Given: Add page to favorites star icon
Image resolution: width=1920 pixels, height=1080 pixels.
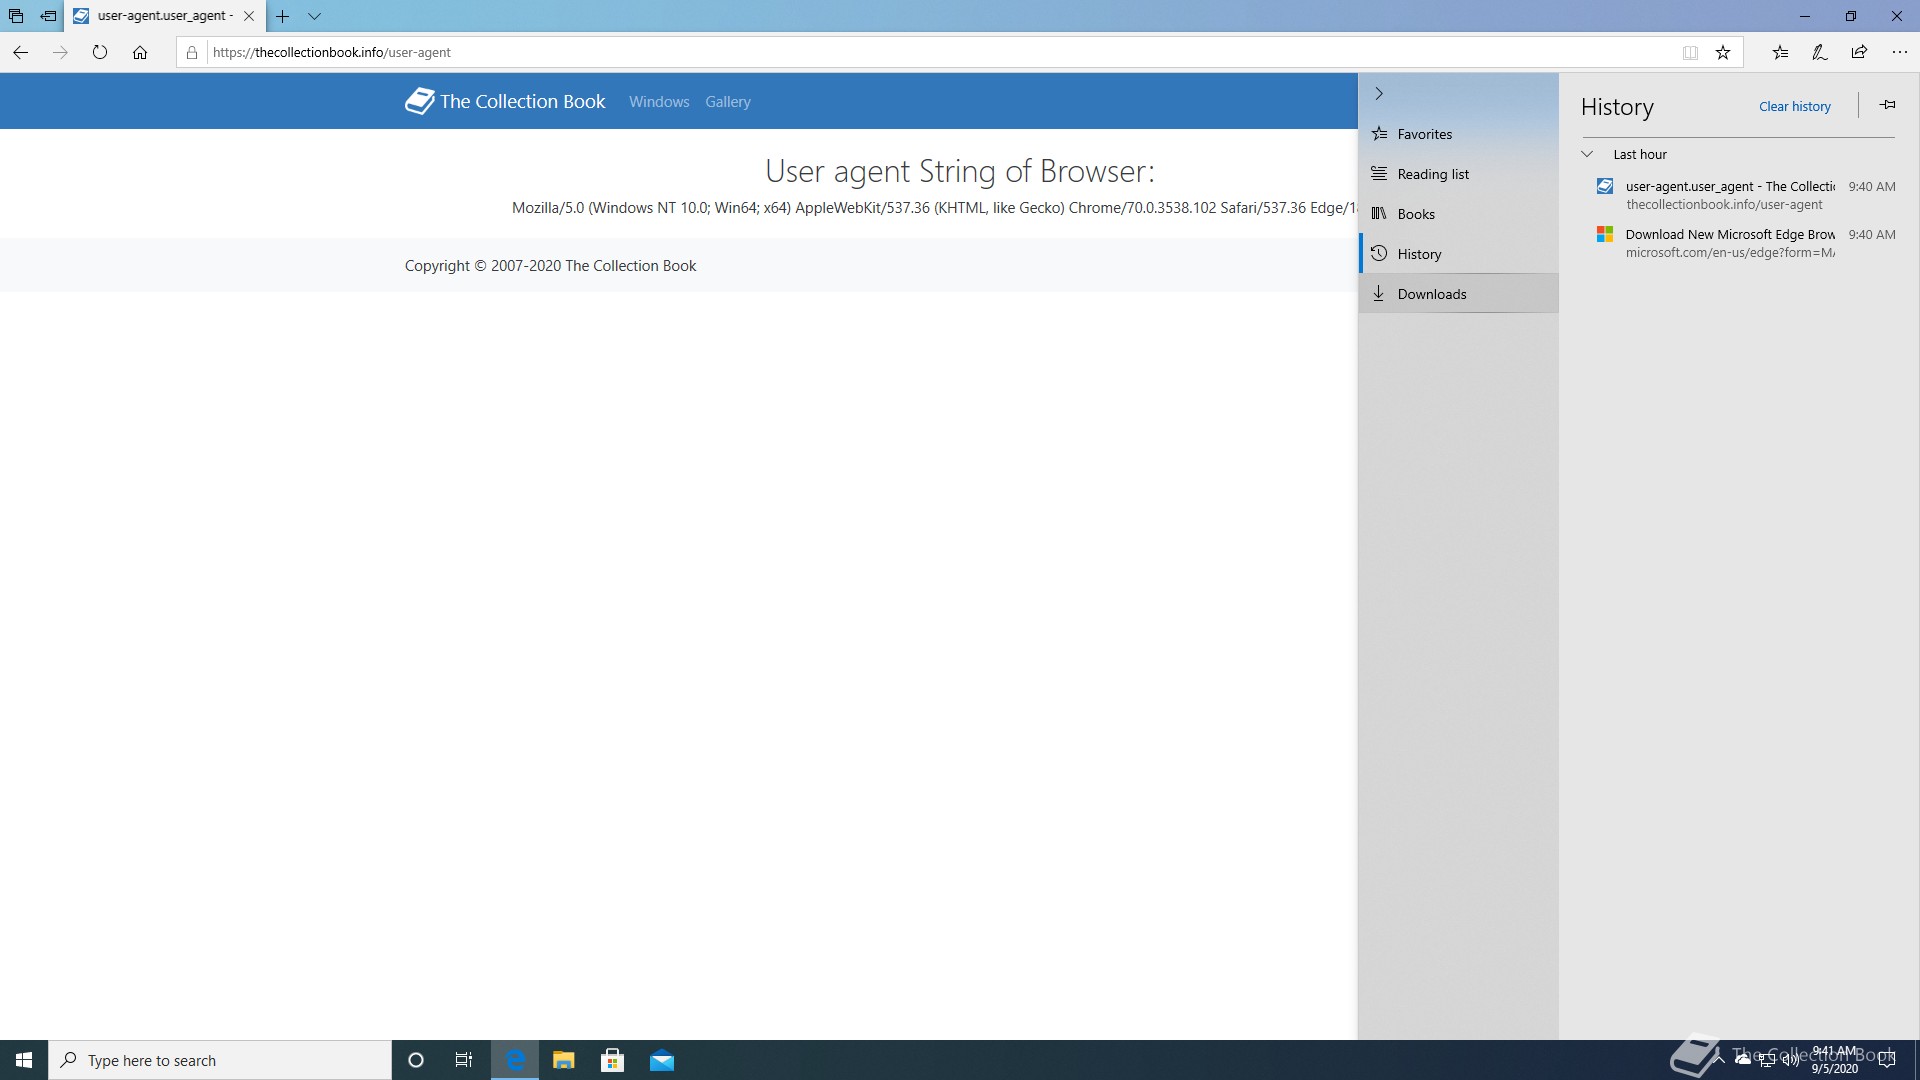Looking at the screenshot, I should [x=1723, y=52].
